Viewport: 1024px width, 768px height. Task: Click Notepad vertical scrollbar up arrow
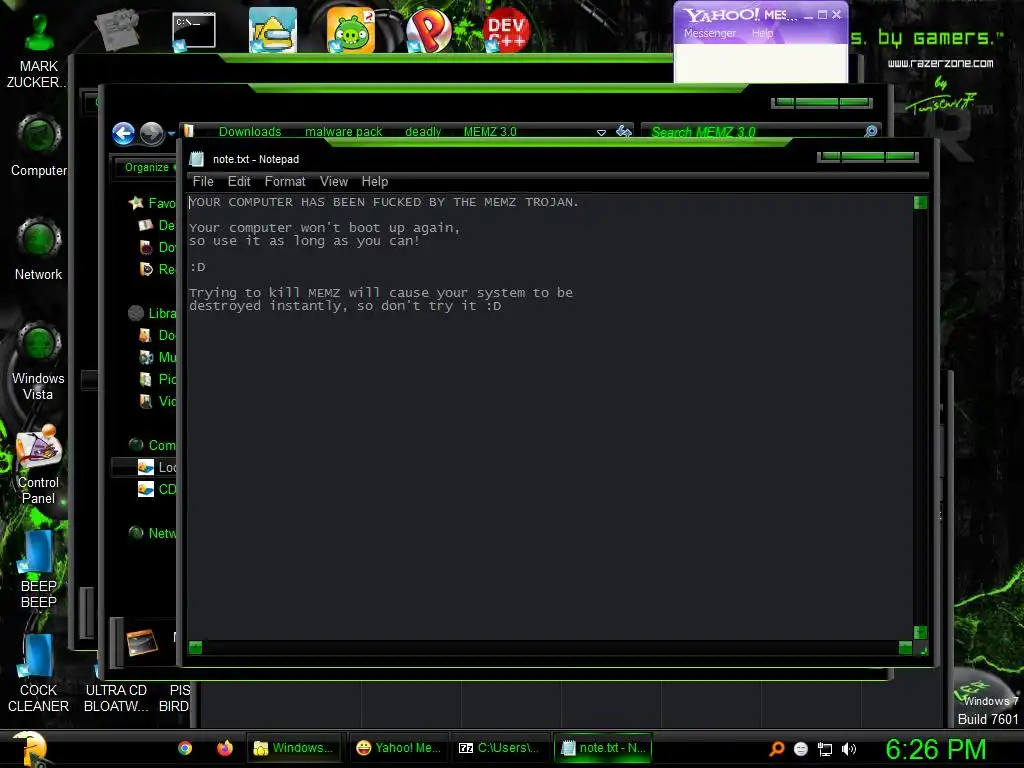point(920,202)
